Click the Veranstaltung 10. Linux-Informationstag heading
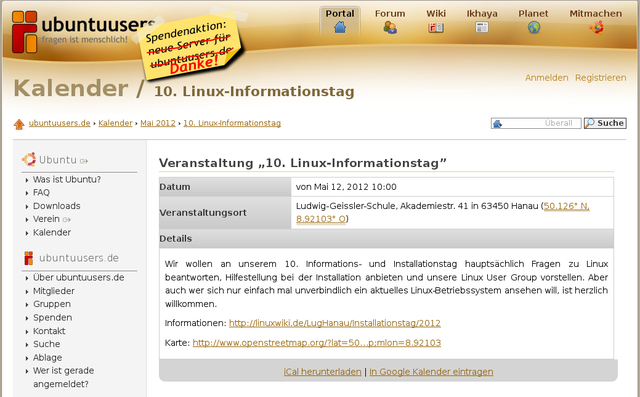 click(302, 163)
